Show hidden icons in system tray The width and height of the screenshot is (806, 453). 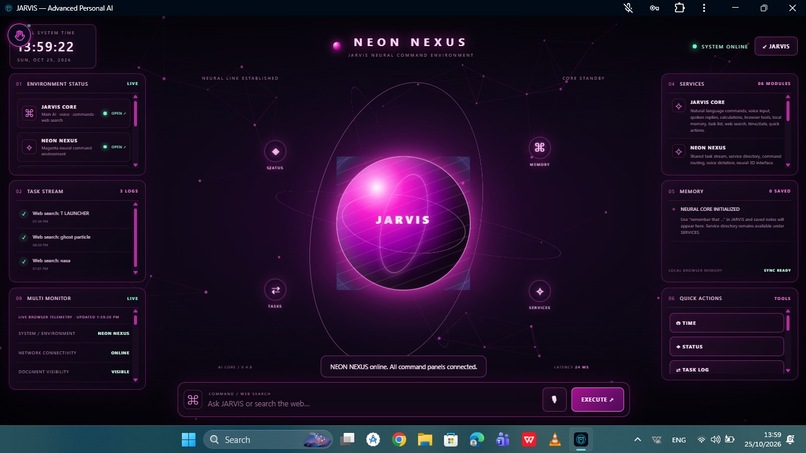click(637, 440)
